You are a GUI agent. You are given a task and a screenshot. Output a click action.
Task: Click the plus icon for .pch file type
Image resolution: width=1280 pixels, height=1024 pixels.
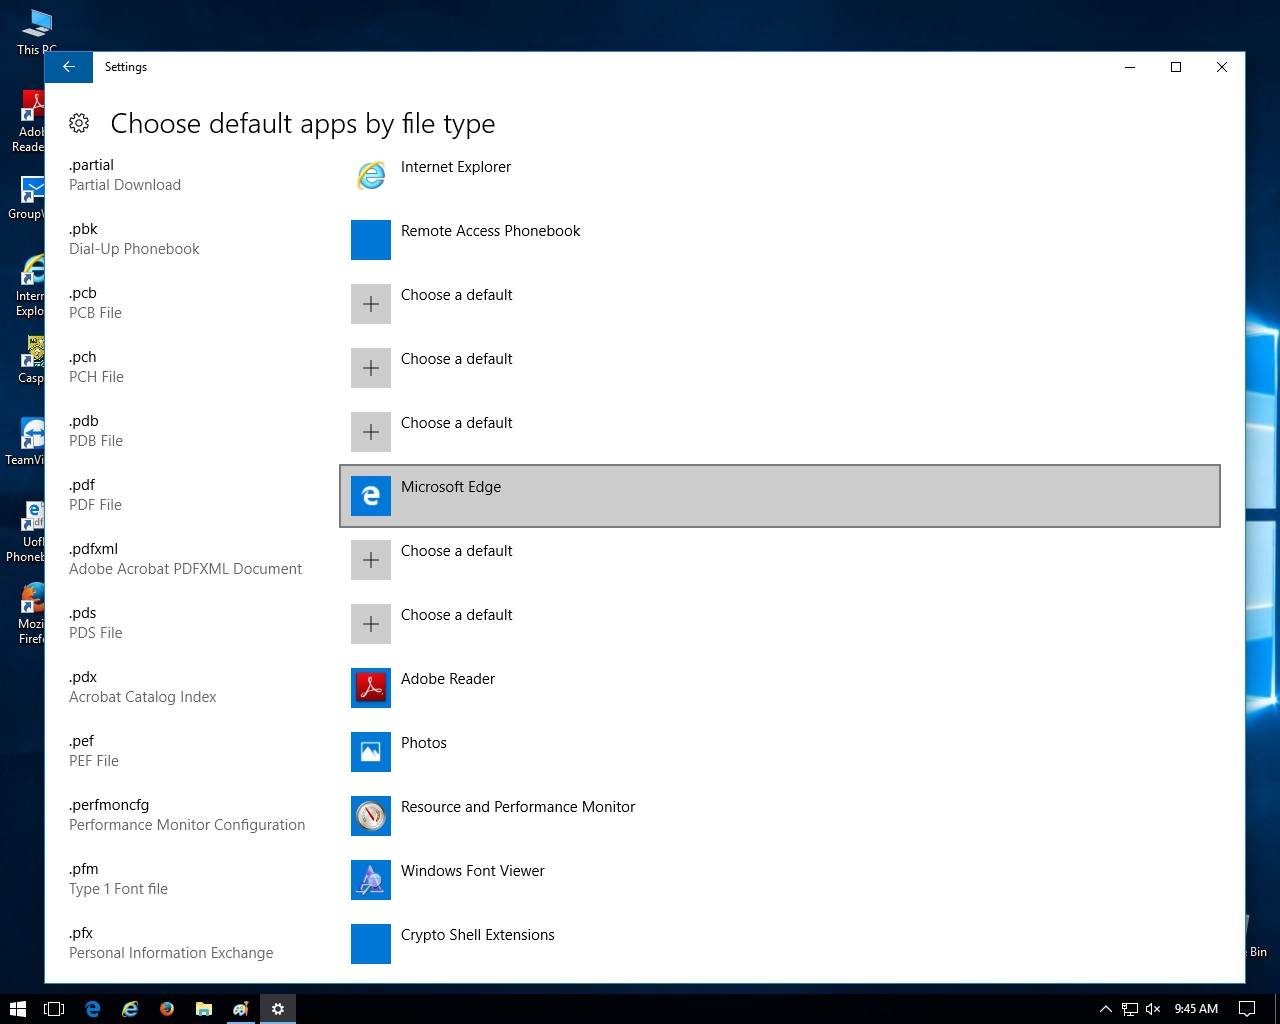371,368
